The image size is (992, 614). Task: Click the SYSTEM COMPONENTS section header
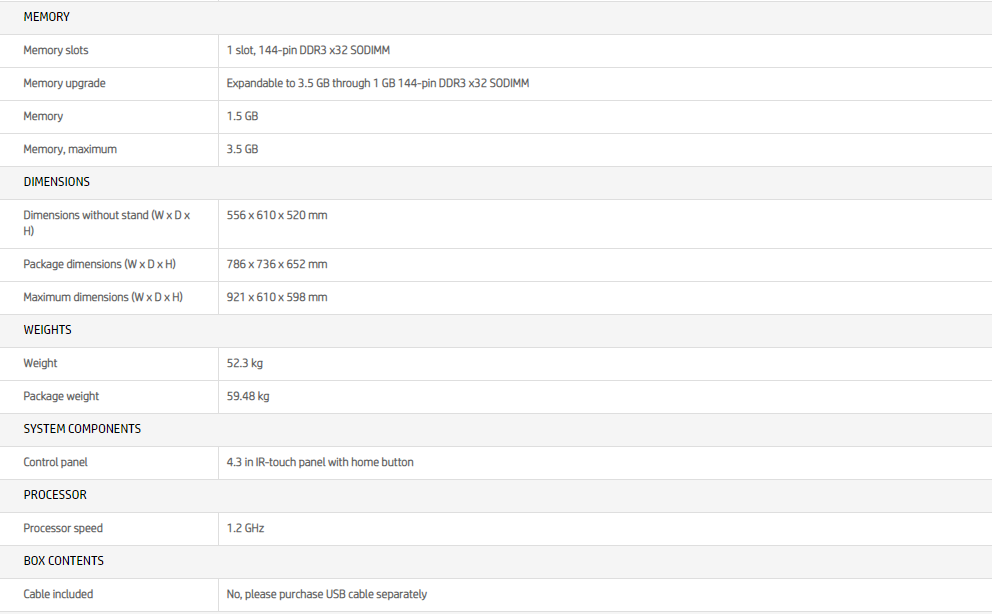click(x=82, y=429)
